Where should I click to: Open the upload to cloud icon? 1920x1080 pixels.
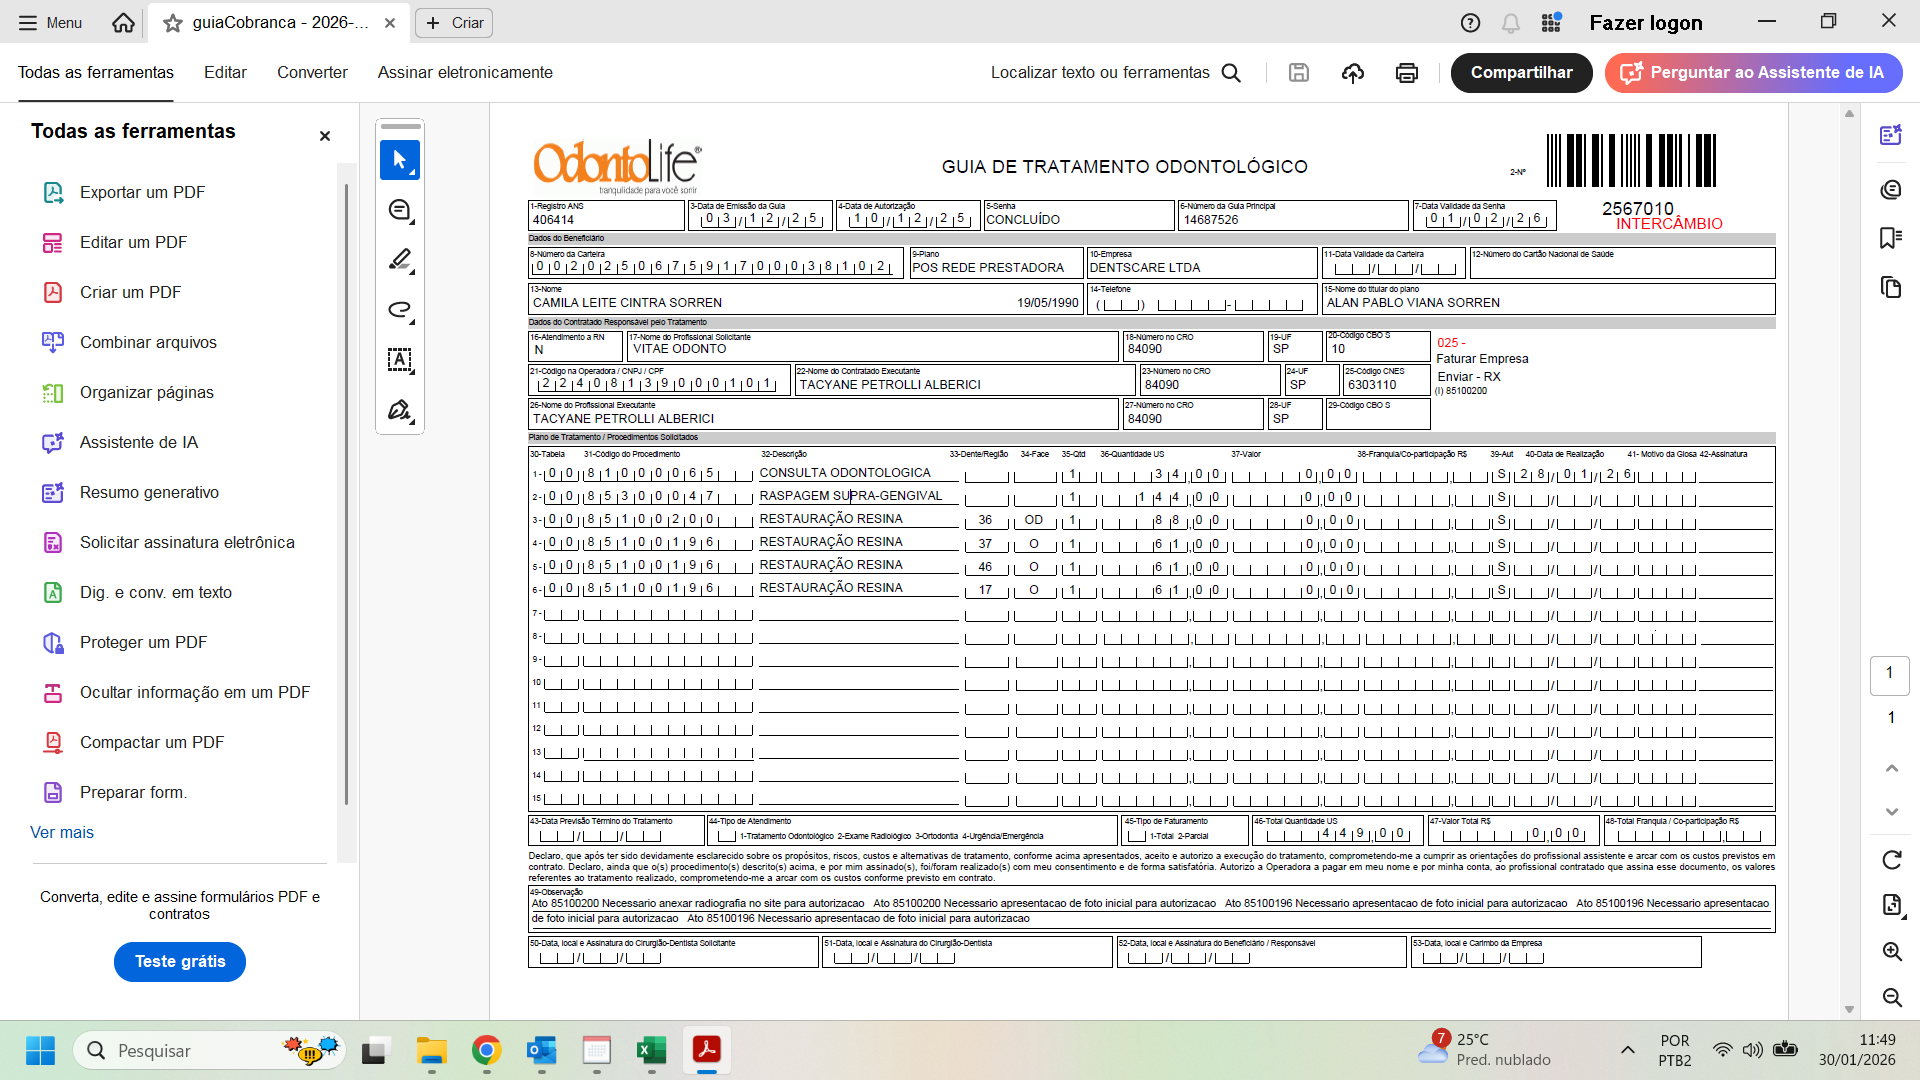pyautogui.click(x=1352, y=73)
